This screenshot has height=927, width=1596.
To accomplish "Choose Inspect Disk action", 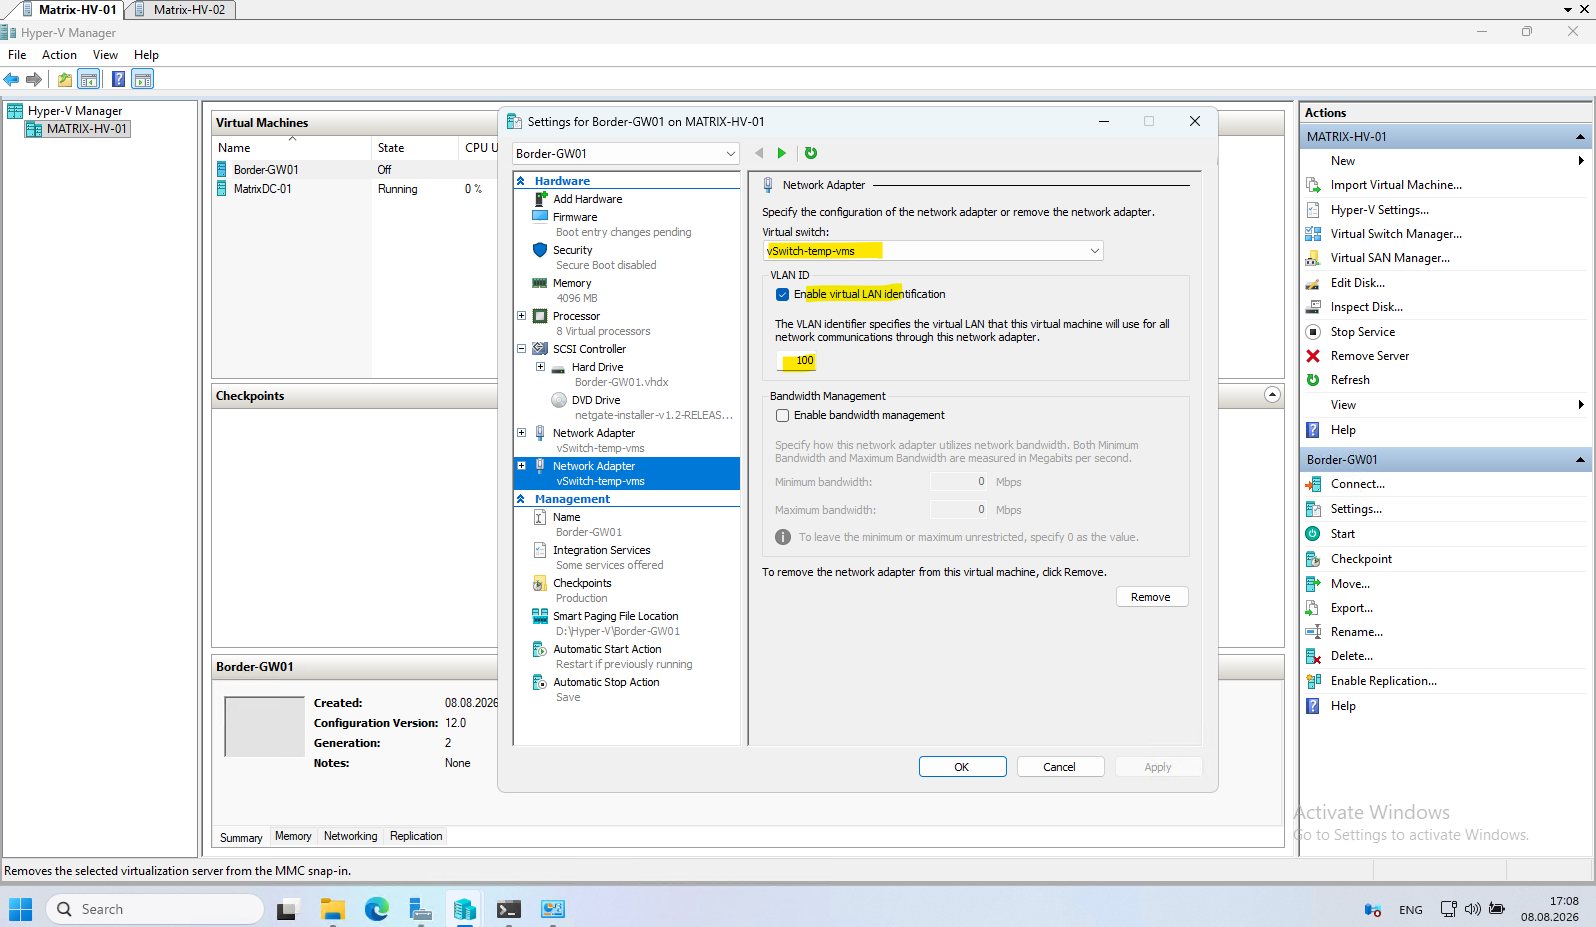I will (1366, 307).
